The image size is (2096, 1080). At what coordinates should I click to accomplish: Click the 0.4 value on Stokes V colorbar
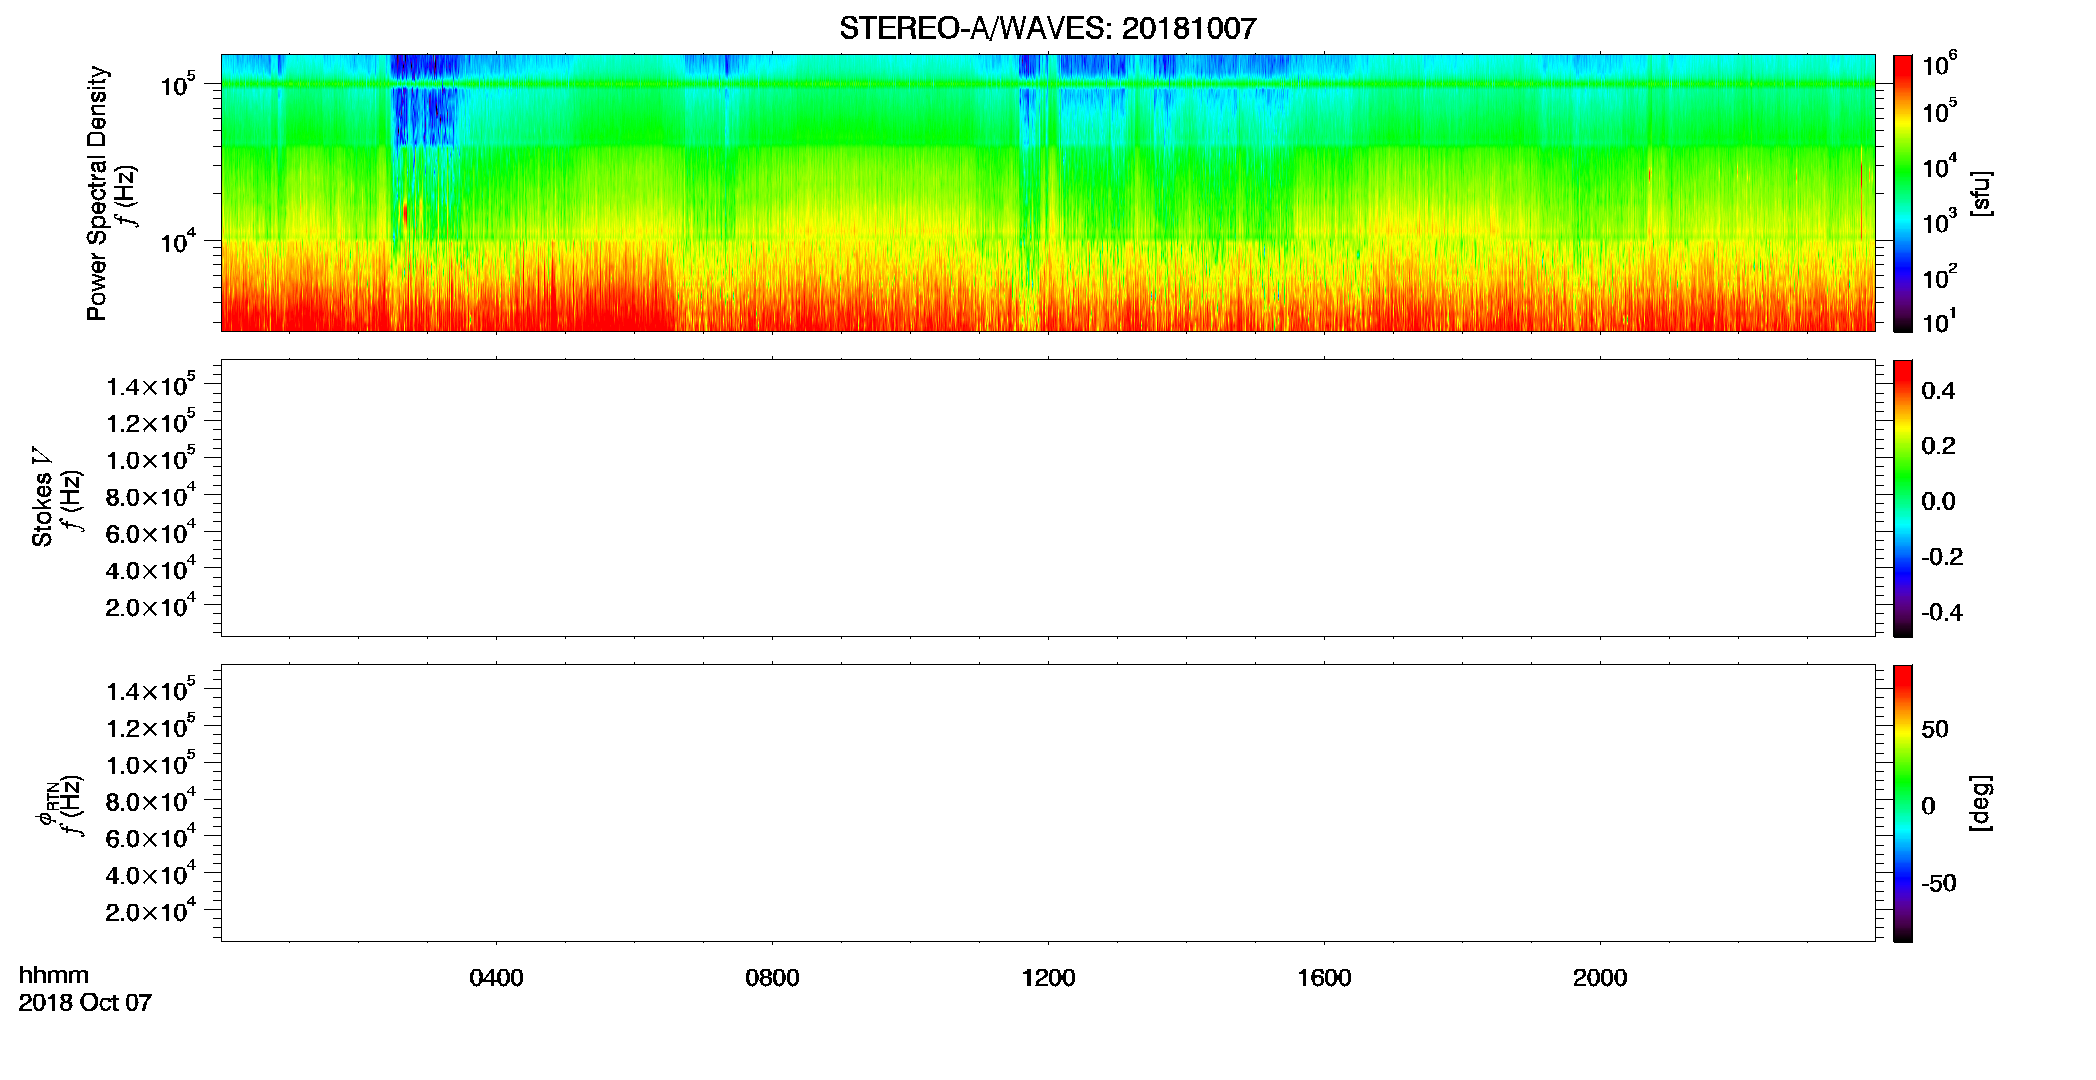point(1938,391)
